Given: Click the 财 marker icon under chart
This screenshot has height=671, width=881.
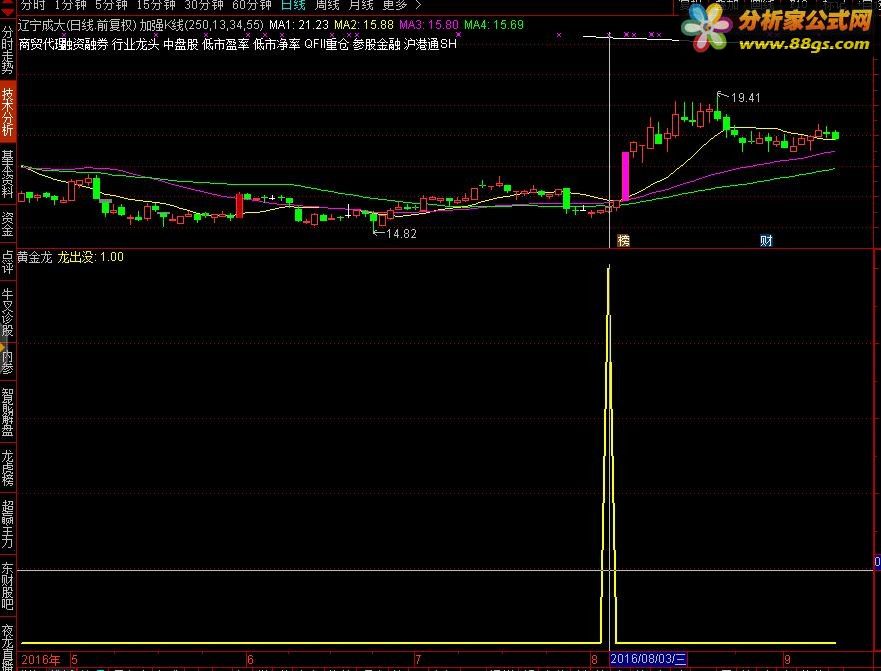Looking at the screenshot, I should click(x=766, y=241).
